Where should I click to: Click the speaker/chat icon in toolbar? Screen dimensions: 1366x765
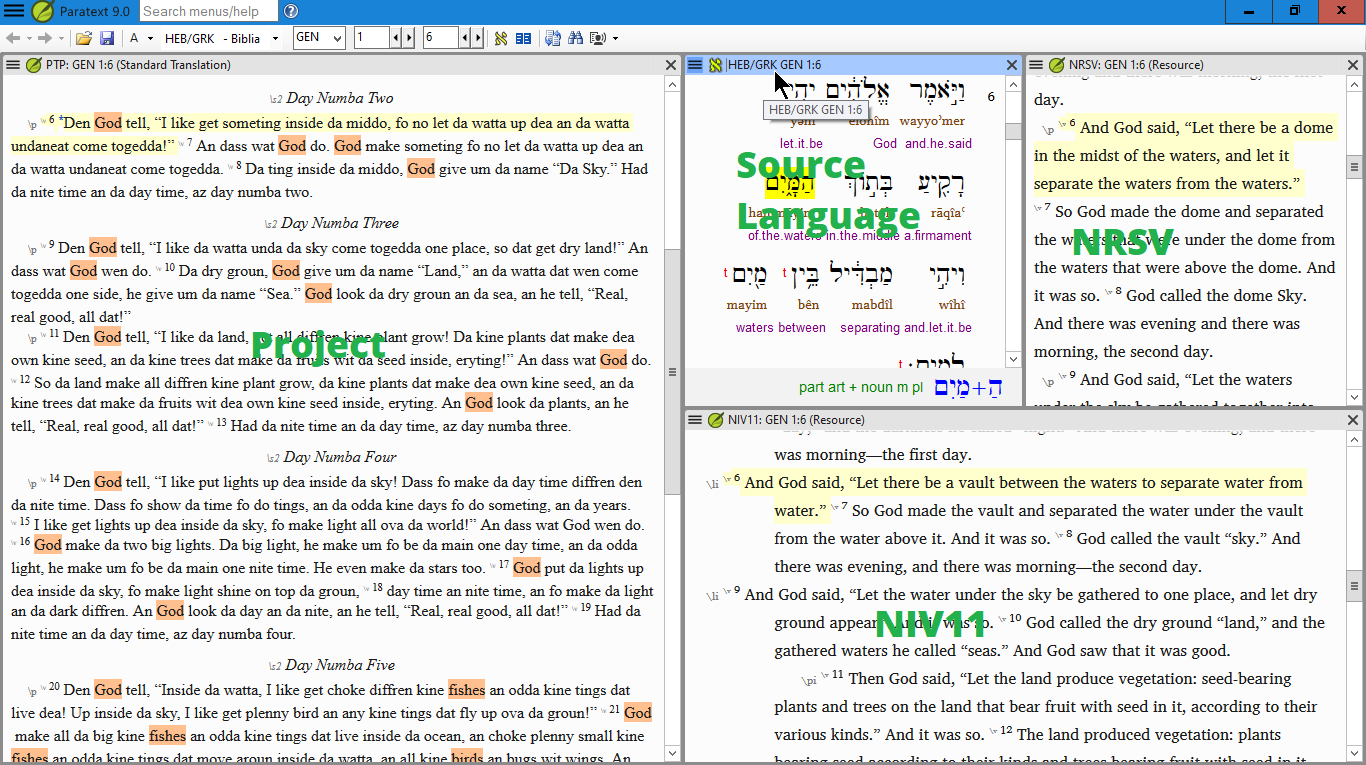[x=598, y=38]
